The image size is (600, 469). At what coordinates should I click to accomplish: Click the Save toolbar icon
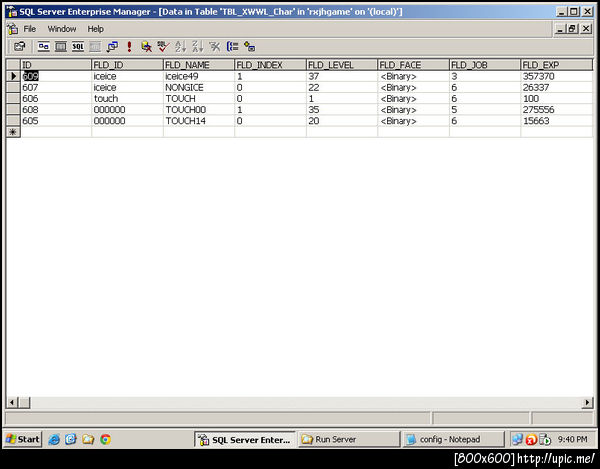pos(19,47)
